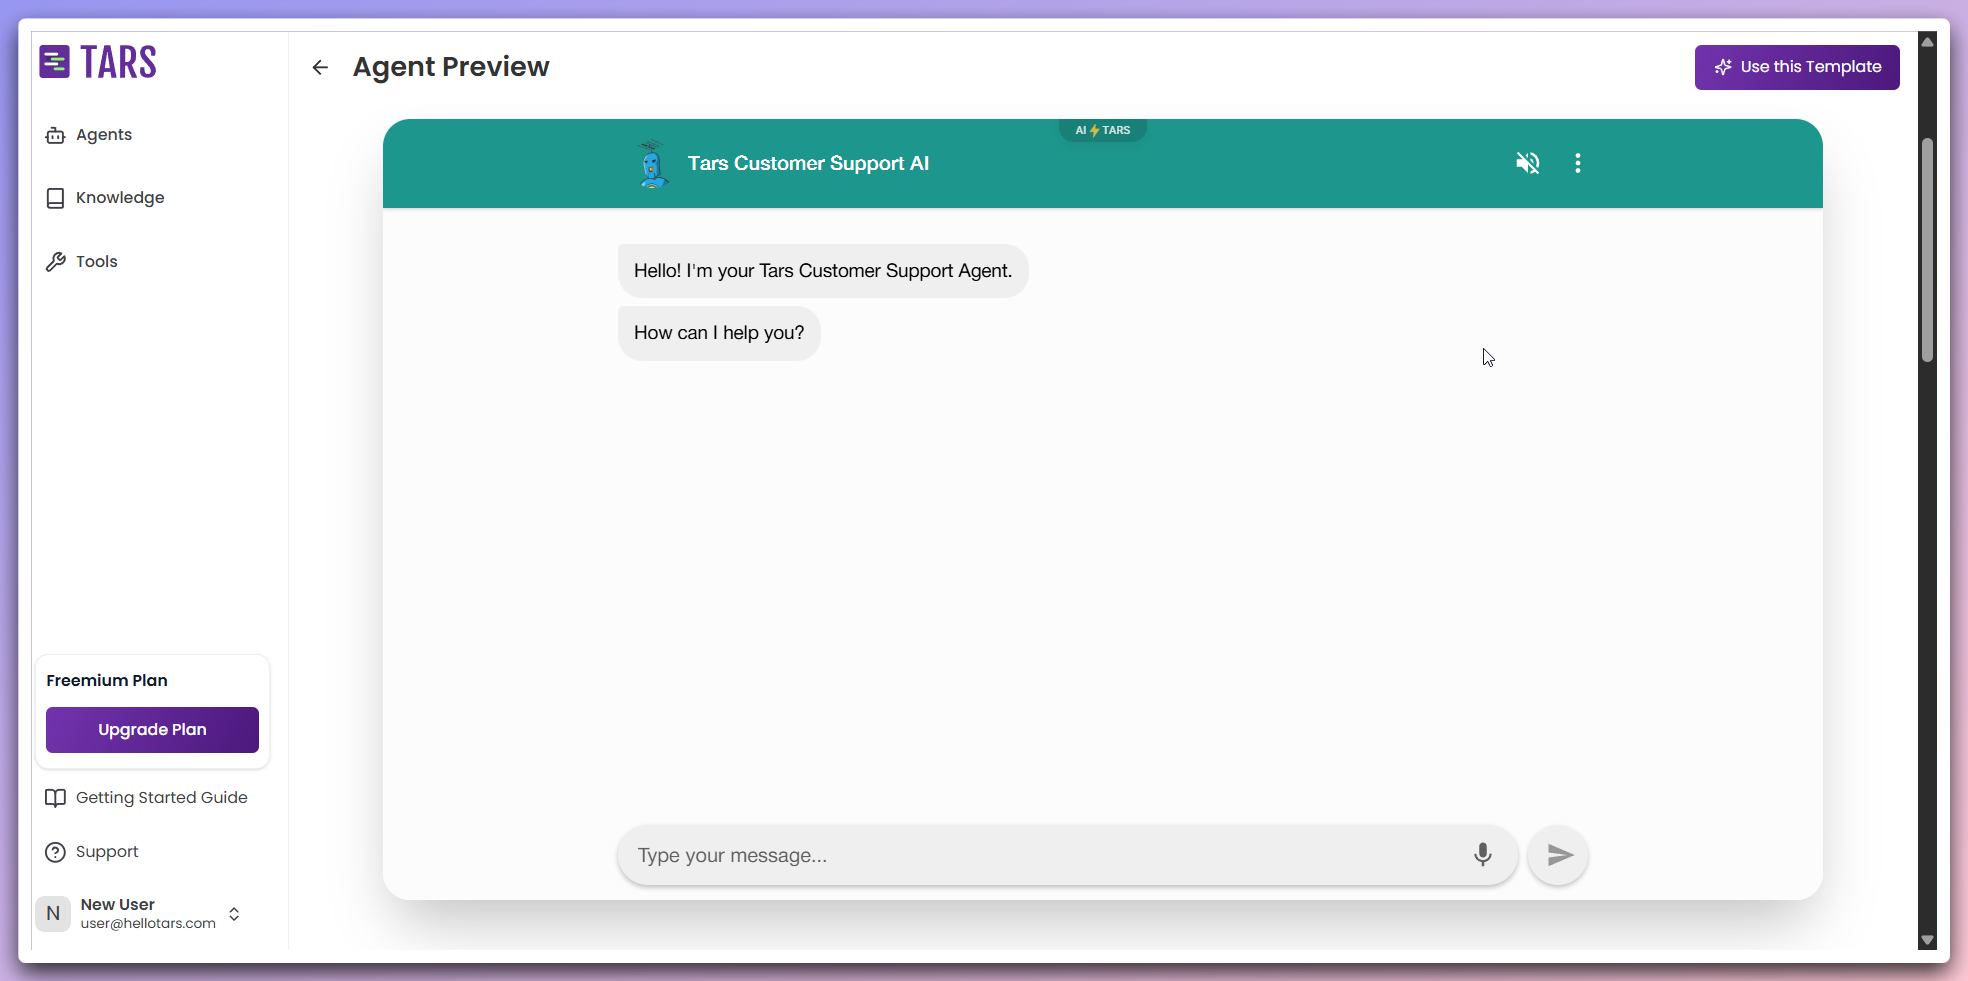Click the page scrollbar thumb
This screenshot has width=1968, height=981.
(1927, 250)
